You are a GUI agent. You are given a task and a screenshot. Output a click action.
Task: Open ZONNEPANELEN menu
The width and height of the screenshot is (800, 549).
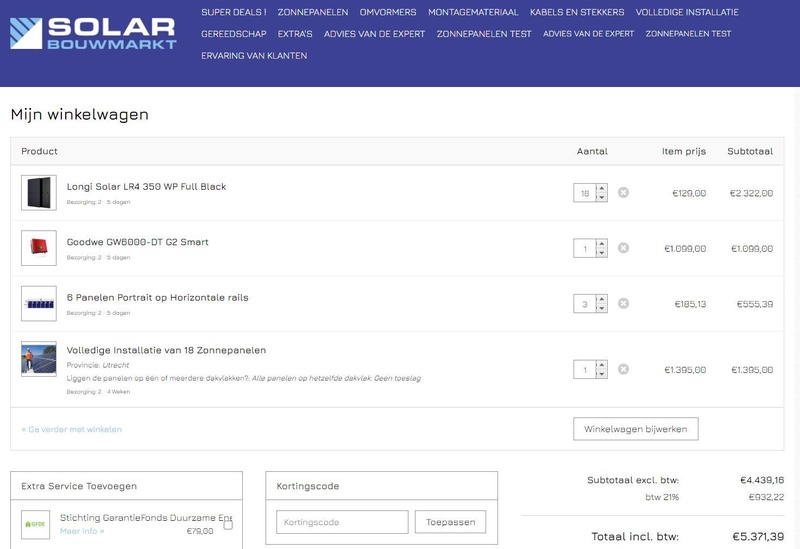313,12
